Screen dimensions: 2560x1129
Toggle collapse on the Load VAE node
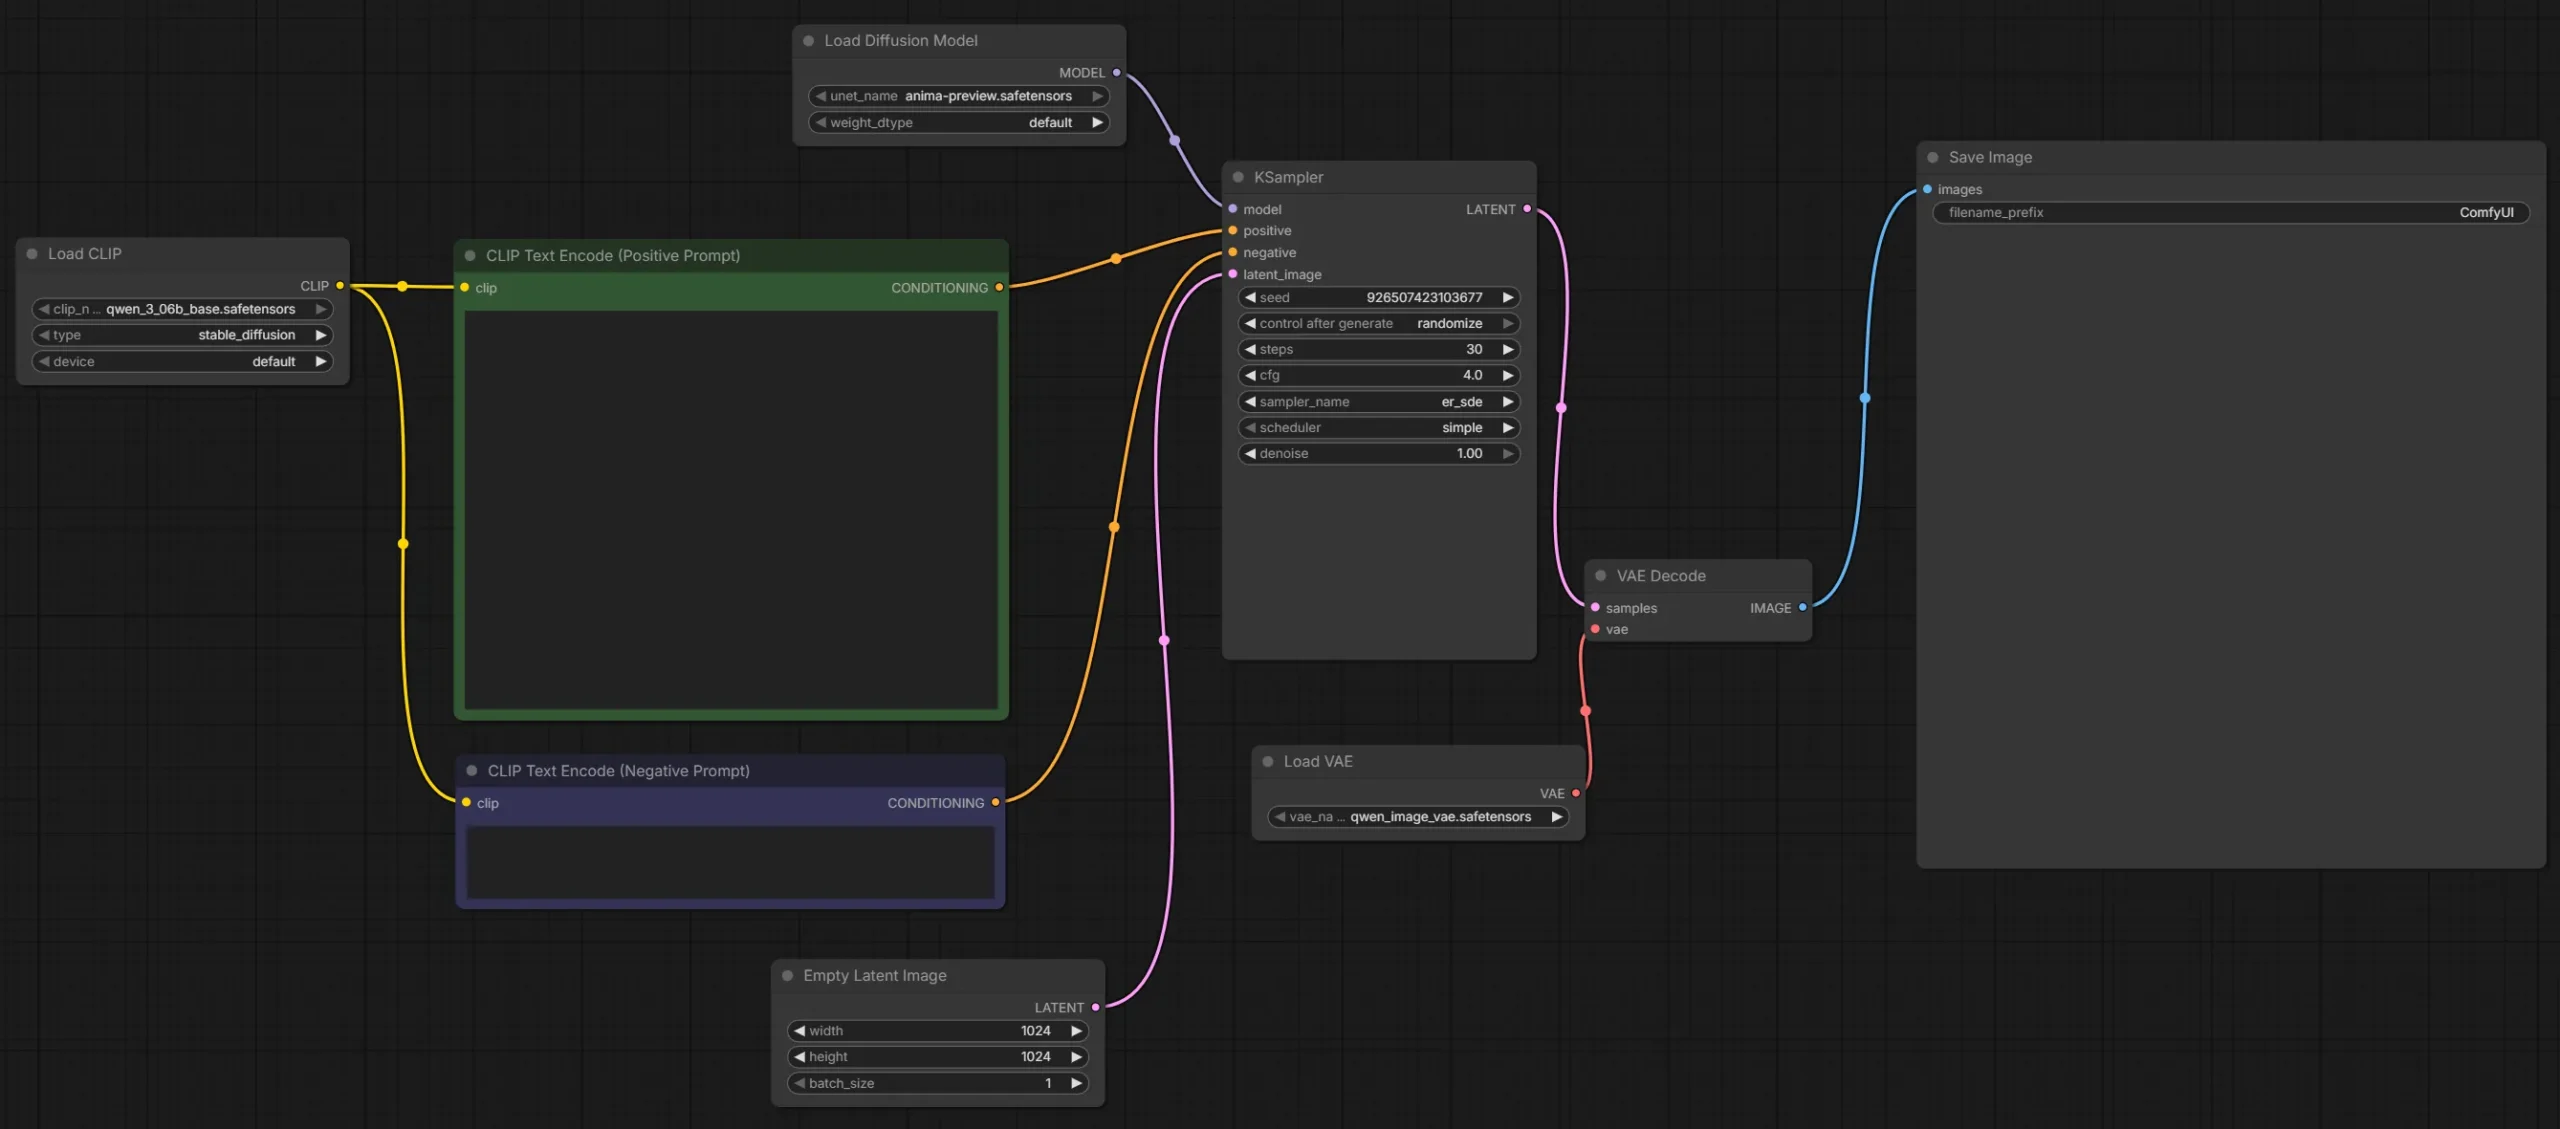1267,762
